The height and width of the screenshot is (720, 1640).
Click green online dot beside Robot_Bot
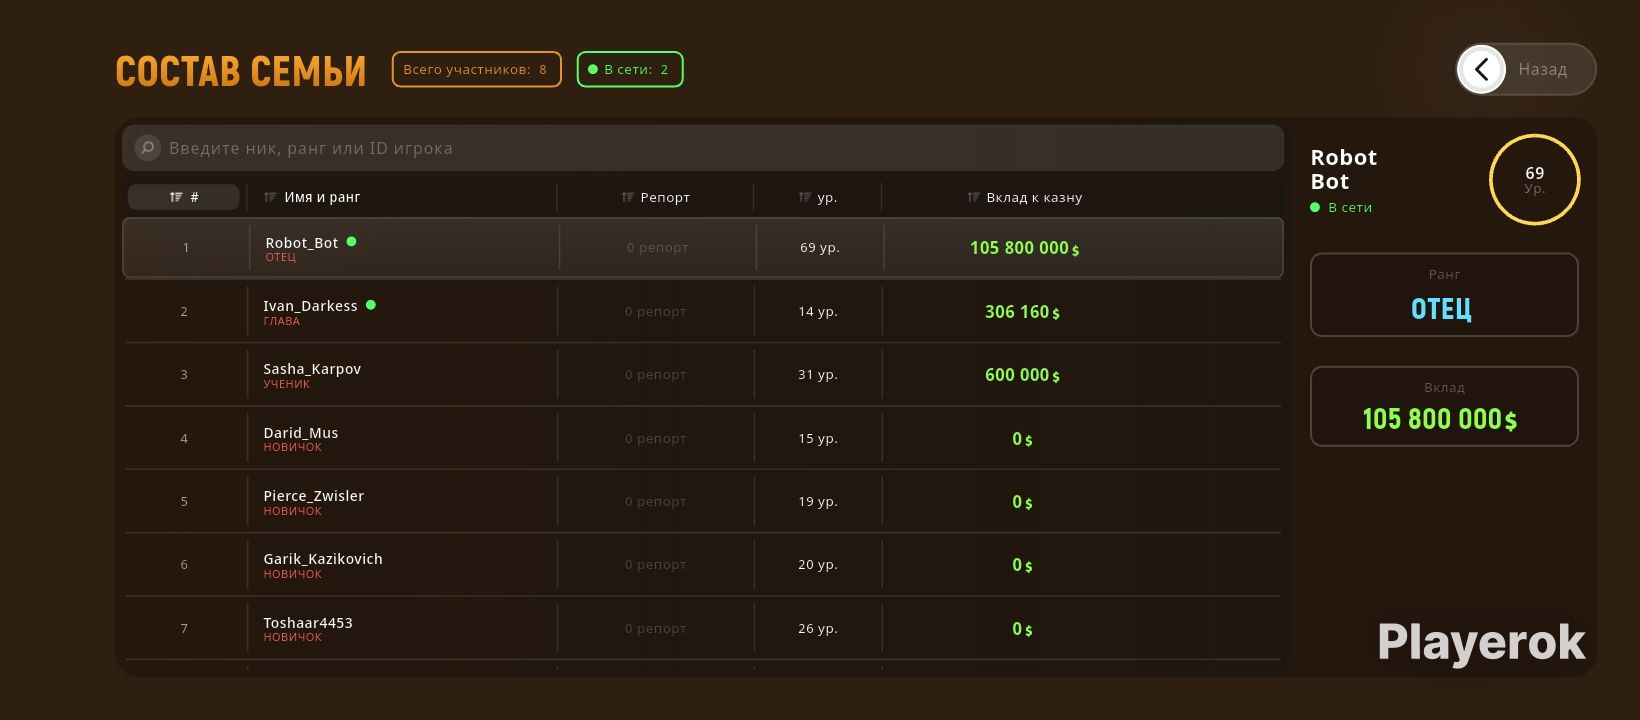tap(351, 241)
